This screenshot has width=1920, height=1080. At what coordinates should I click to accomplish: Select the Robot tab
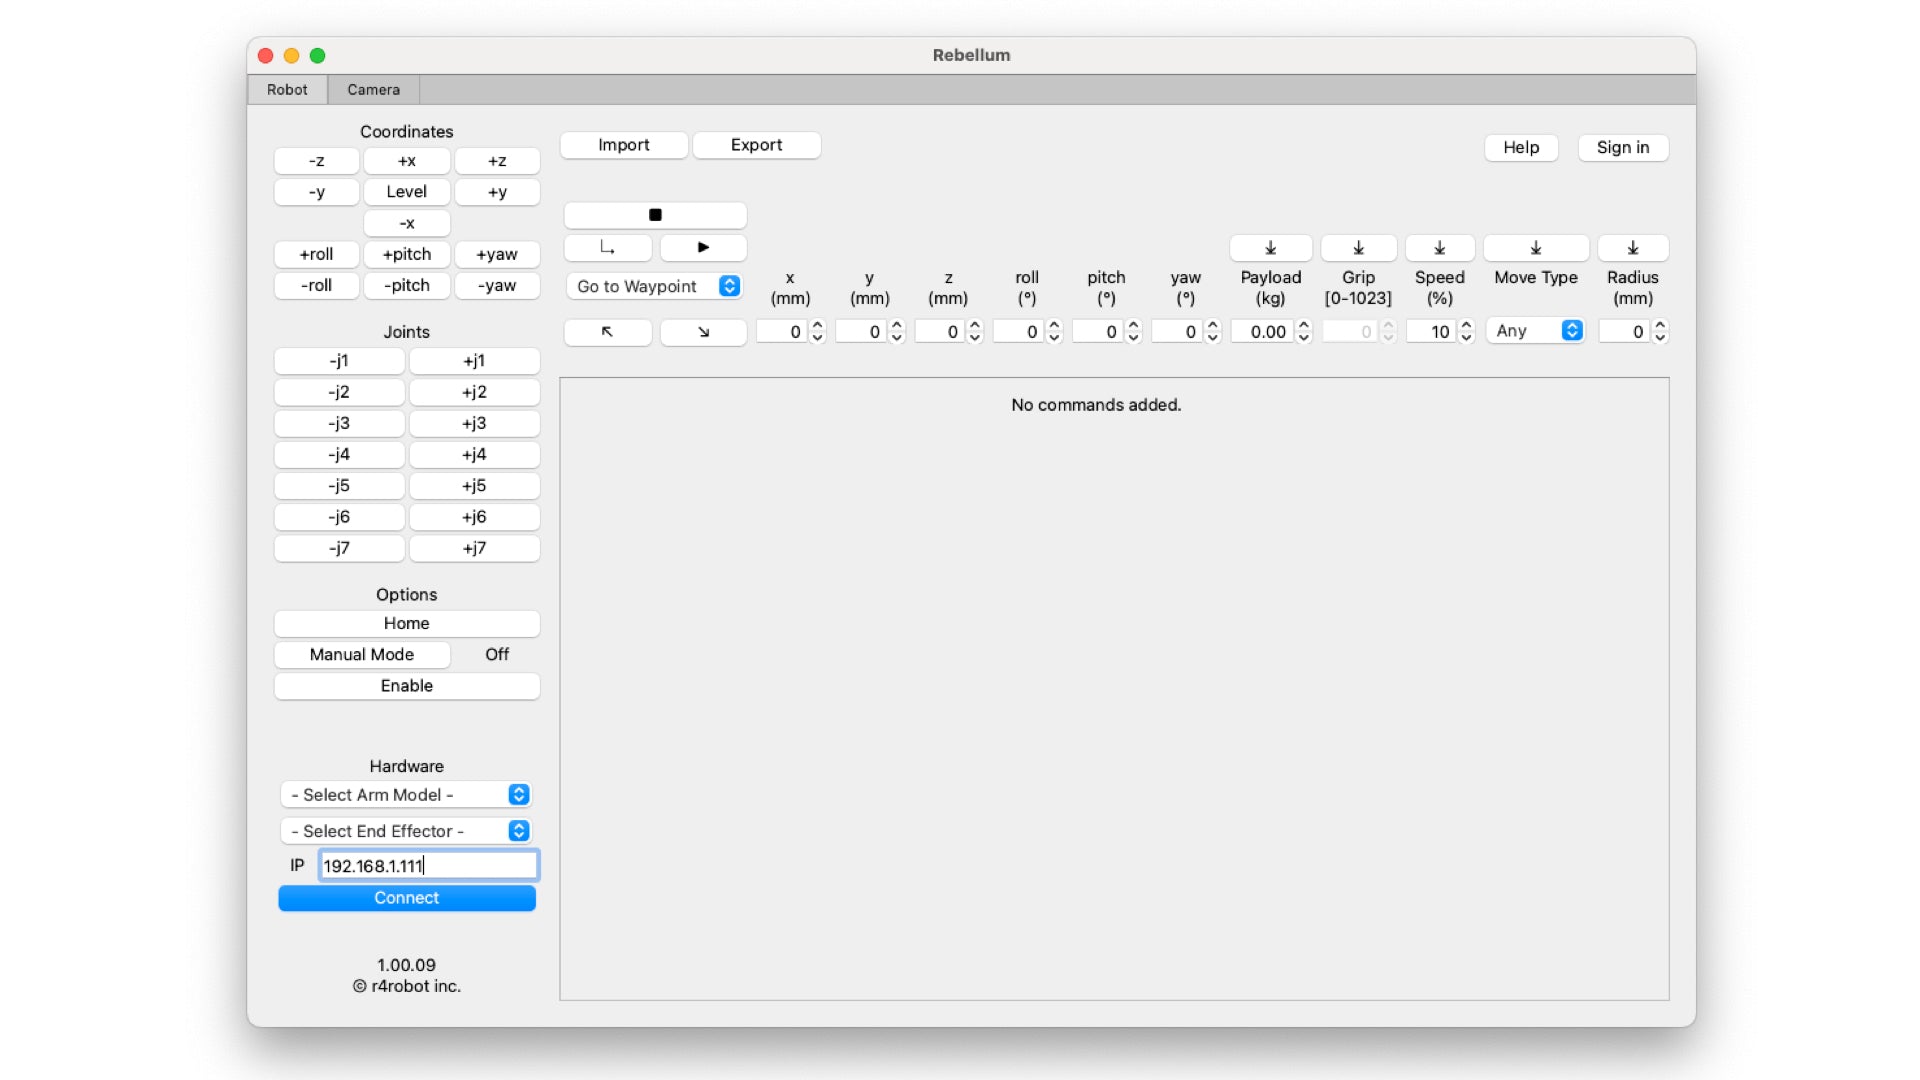coord(287,89)
